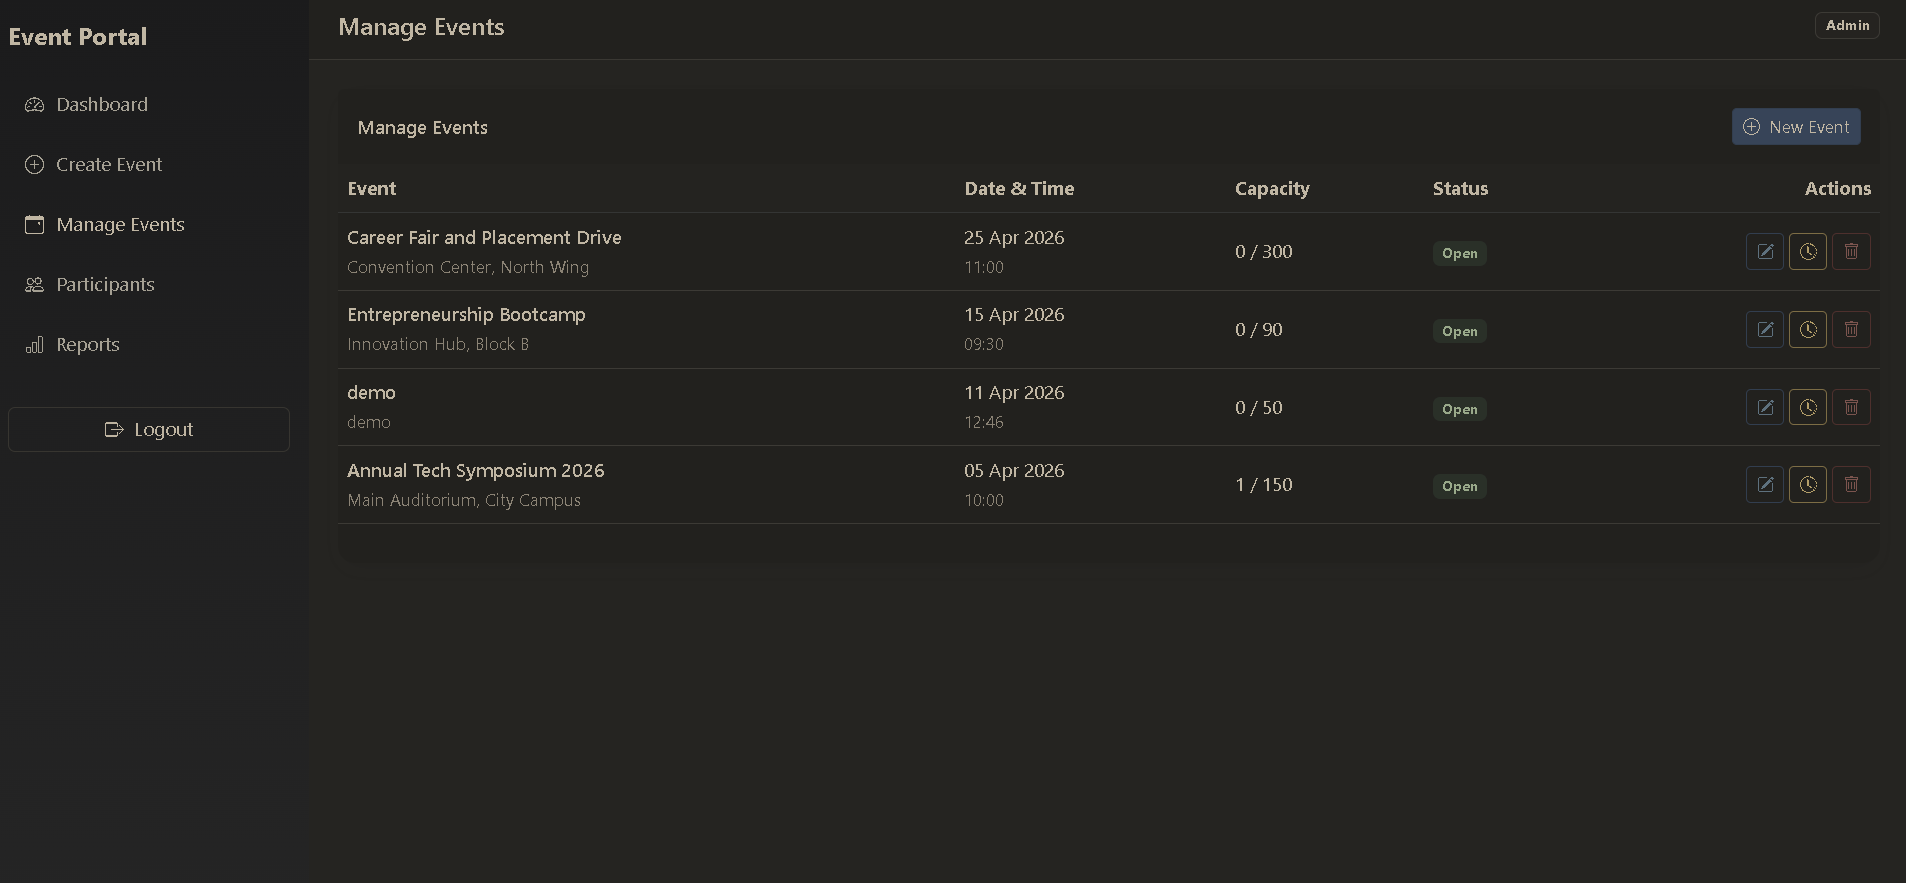Click the Convention Center, North Wing venue
The image size is (1906, 883).
coord(468,267)
